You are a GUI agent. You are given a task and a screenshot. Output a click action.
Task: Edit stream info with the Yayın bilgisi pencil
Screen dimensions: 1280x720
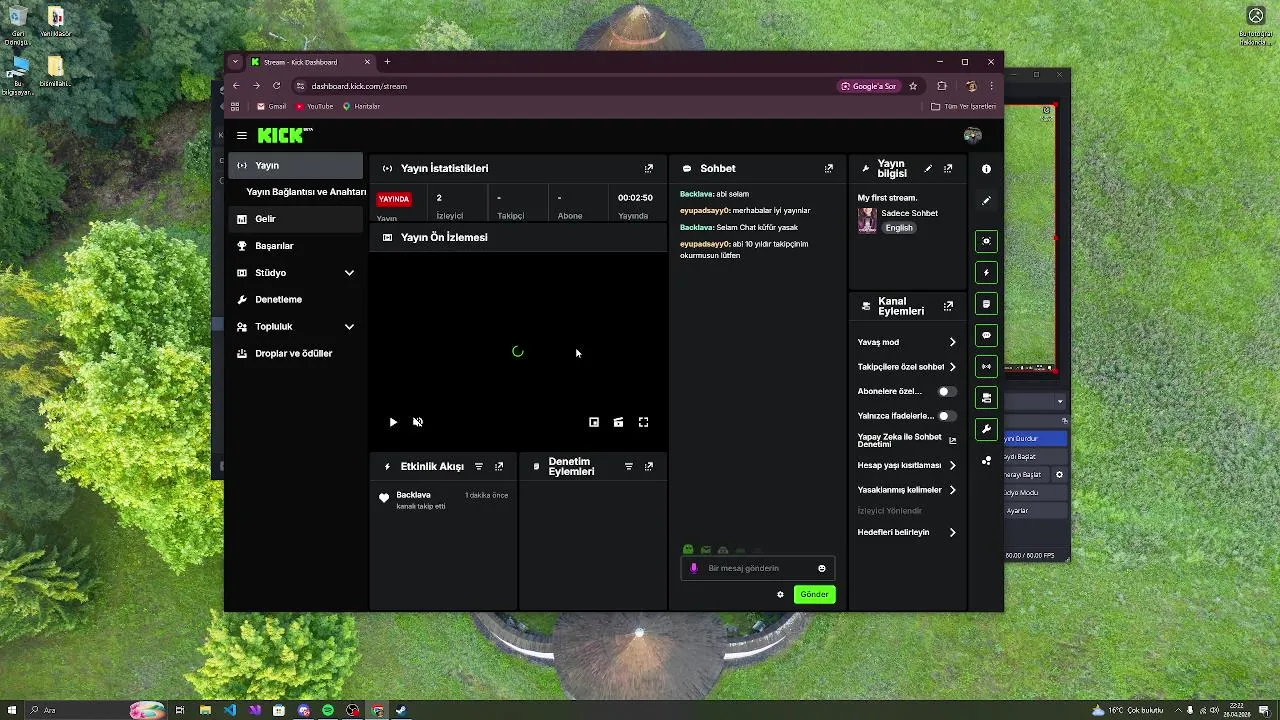click(x=928, y=168)
